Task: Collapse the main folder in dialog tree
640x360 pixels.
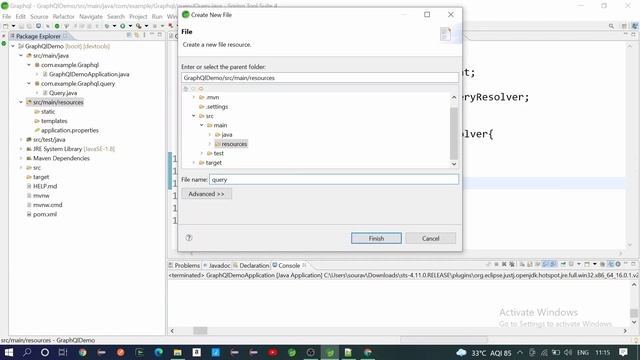Action: click(202, 125)
